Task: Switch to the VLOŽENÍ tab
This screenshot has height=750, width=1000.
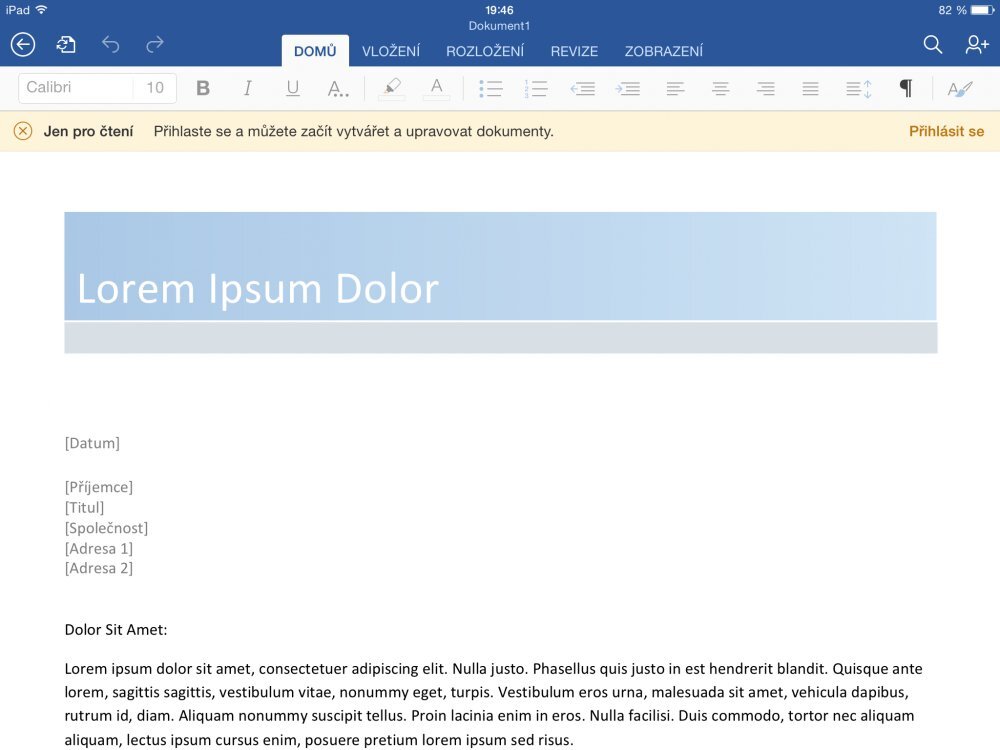Action: click(x=391, y=51)
